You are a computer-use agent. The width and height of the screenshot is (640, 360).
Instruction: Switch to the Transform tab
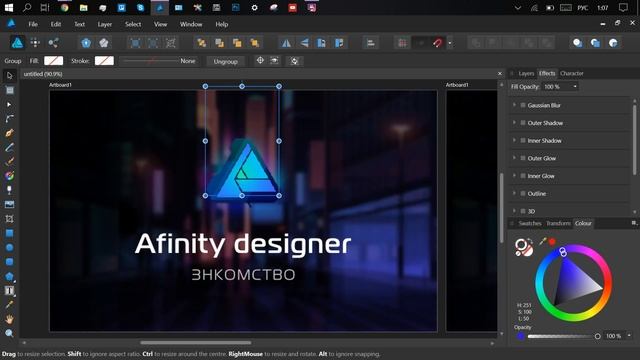coord(558,223)
